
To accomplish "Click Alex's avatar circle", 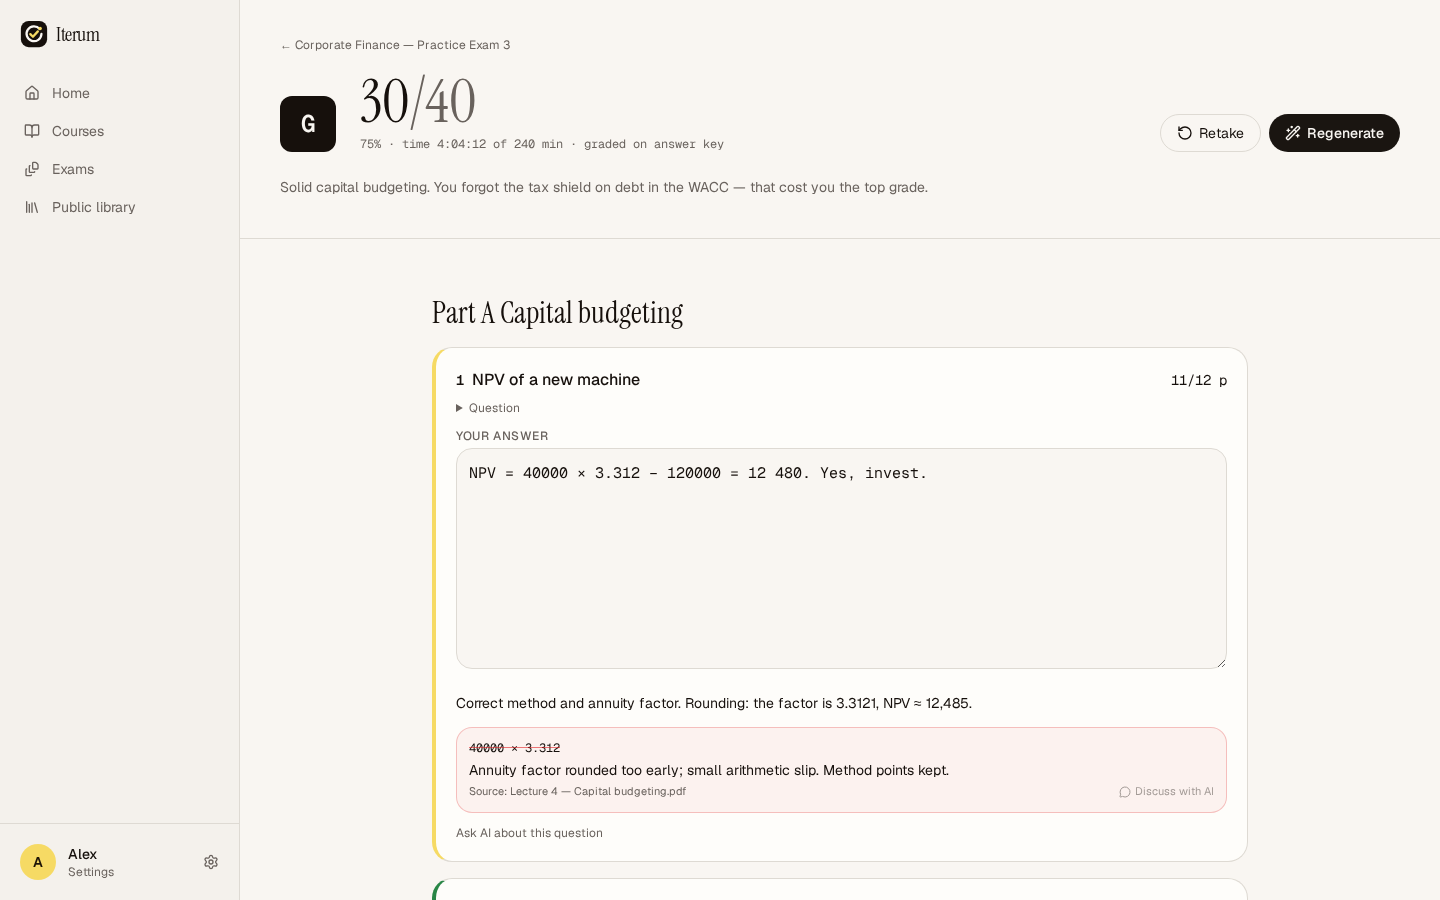I will (x=38, y=862).
